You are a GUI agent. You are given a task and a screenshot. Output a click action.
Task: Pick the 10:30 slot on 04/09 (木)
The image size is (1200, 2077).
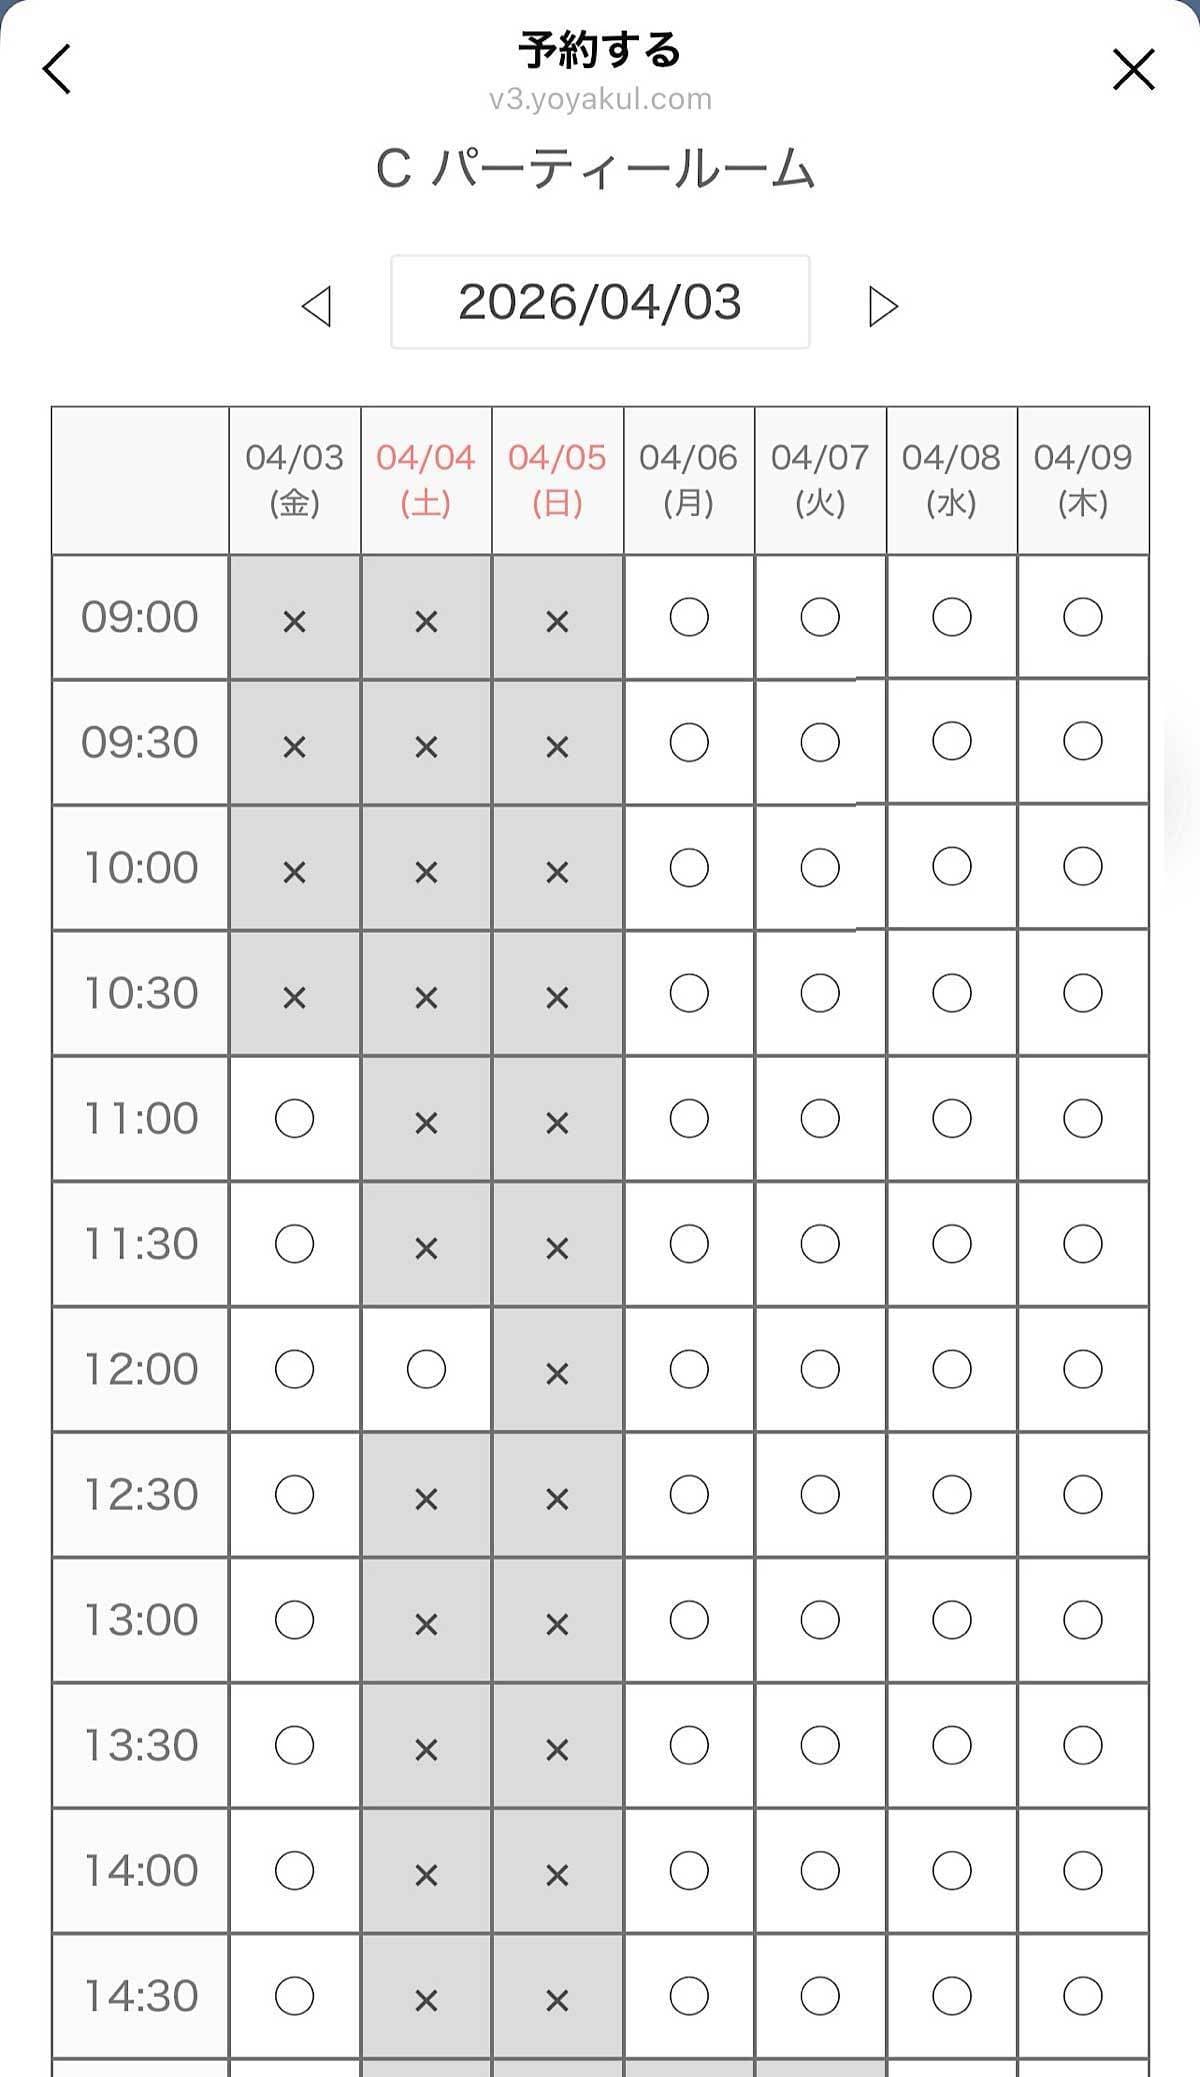pos(1083,993)
